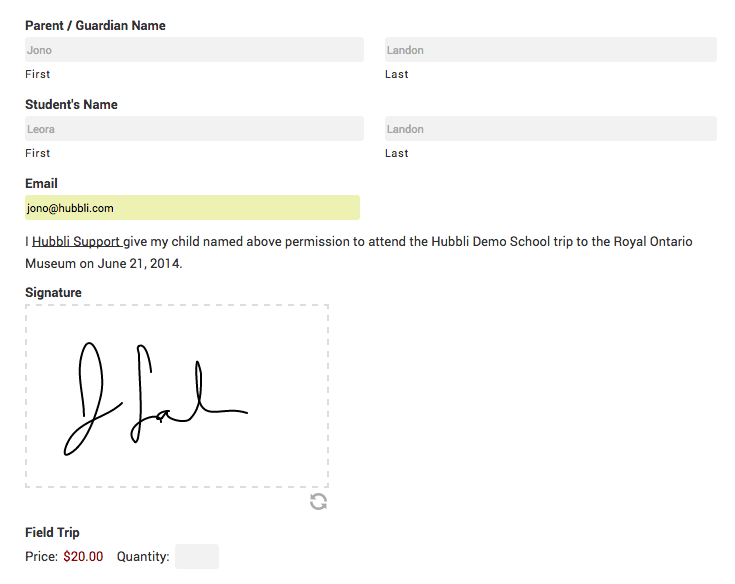The width and height of the screenshot is (735, 584).
Task: Click the First sublabel under Jono
Action: (x=38, y=74)
